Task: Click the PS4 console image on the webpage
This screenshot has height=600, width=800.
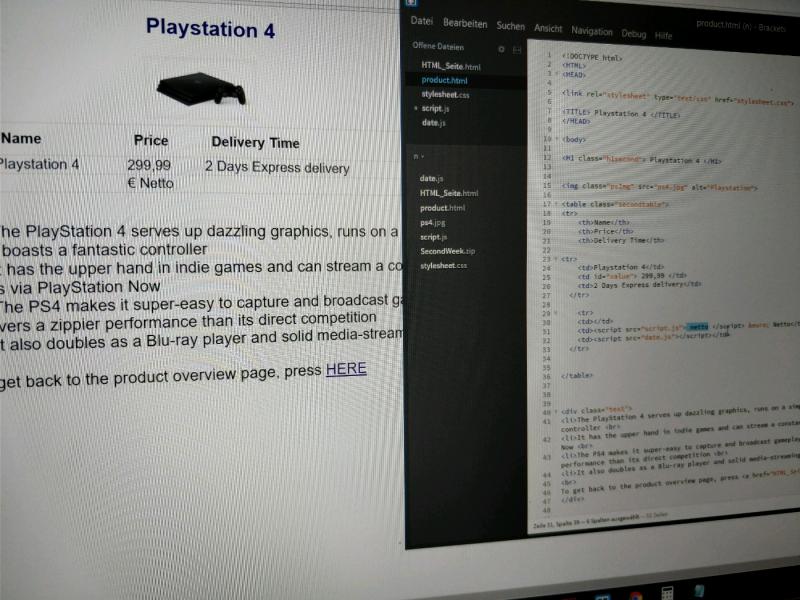Action: coord(202,89)
